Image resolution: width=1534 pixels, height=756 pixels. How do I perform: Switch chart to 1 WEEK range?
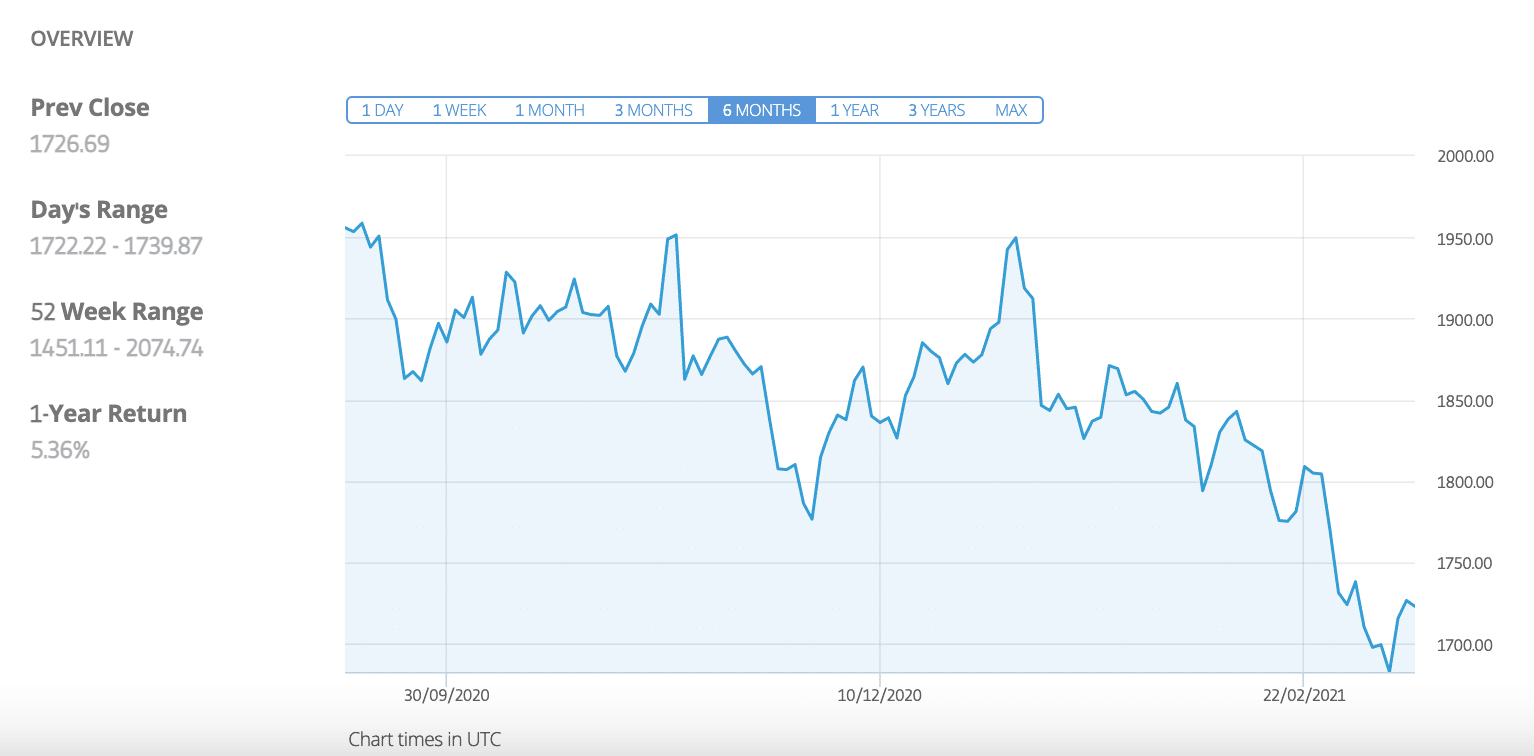[460, 110]
